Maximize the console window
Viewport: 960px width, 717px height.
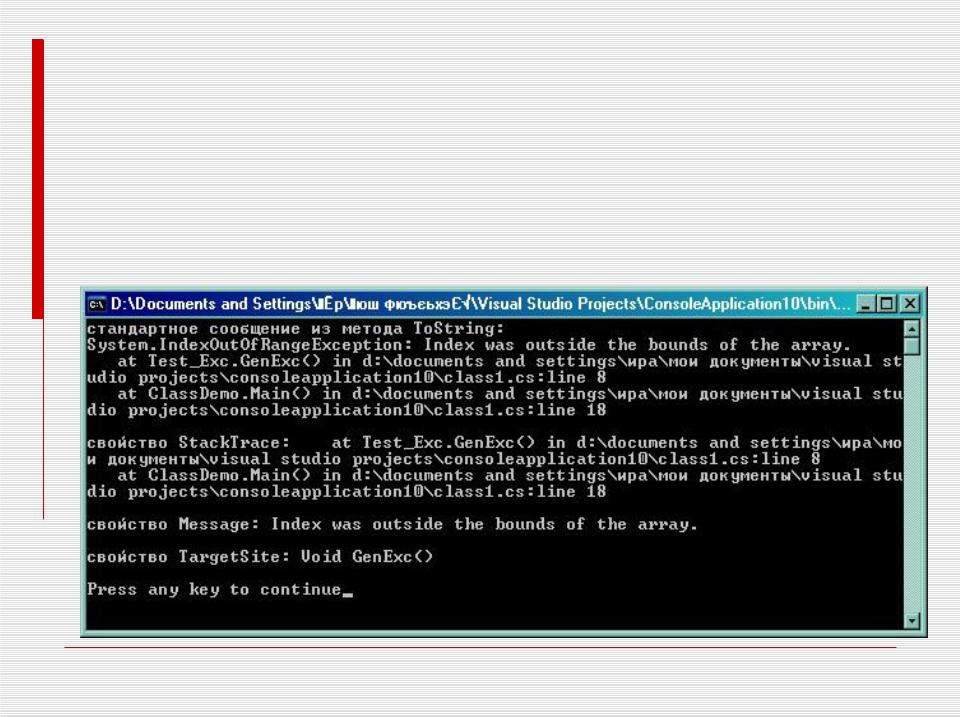tap(887, 304)
